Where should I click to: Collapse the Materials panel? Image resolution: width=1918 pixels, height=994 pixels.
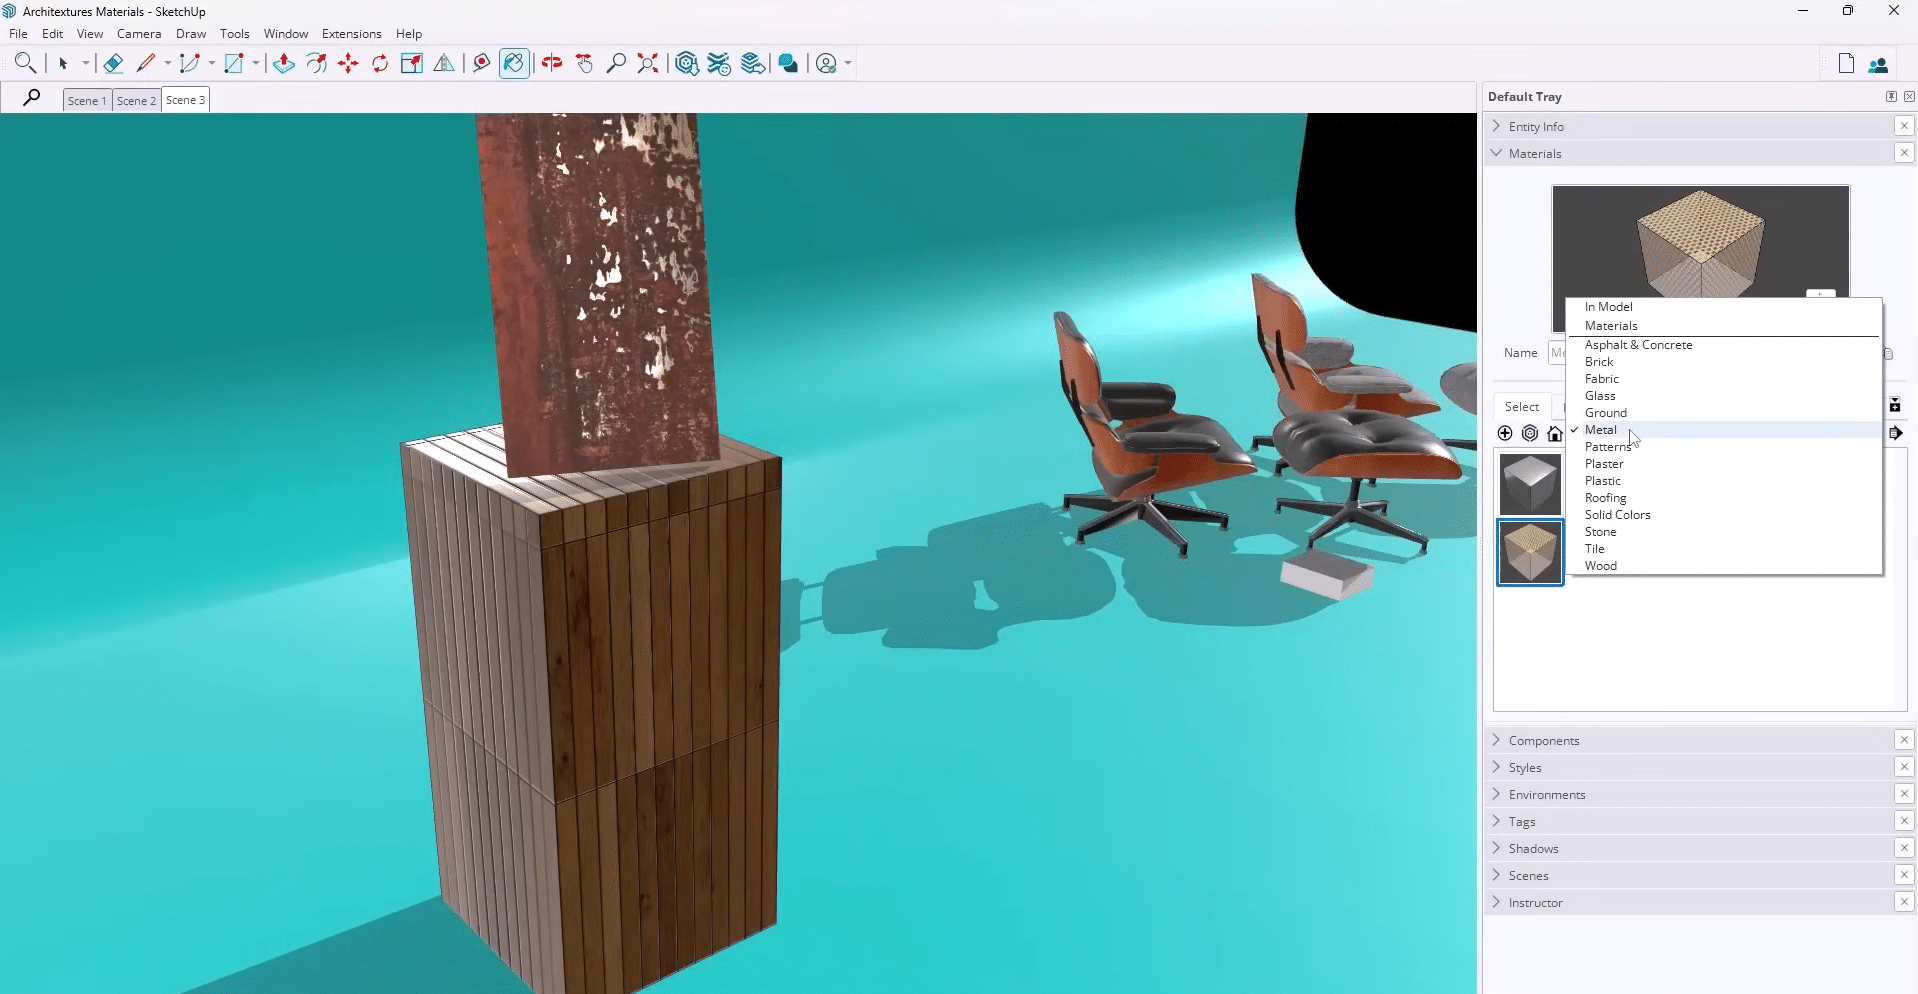coord(1497,153)
